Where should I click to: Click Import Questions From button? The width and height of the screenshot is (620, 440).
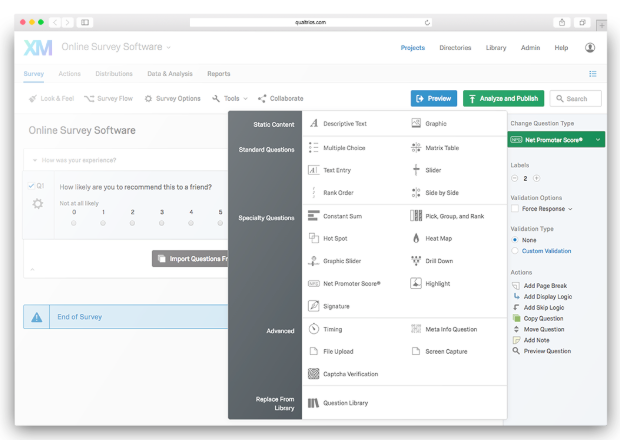pos(190,259)
